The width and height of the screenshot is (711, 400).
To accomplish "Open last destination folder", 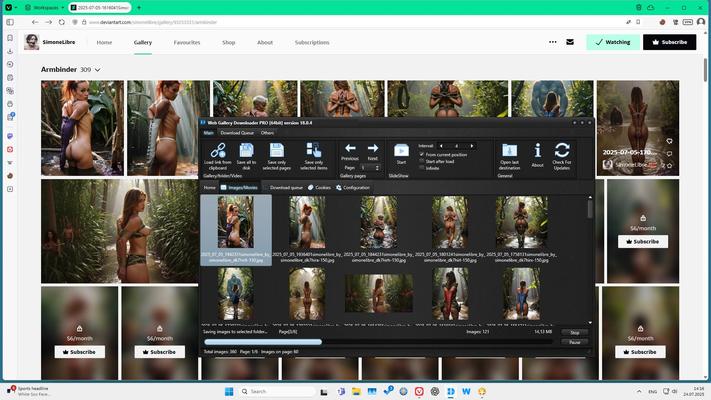I will 509,156.
